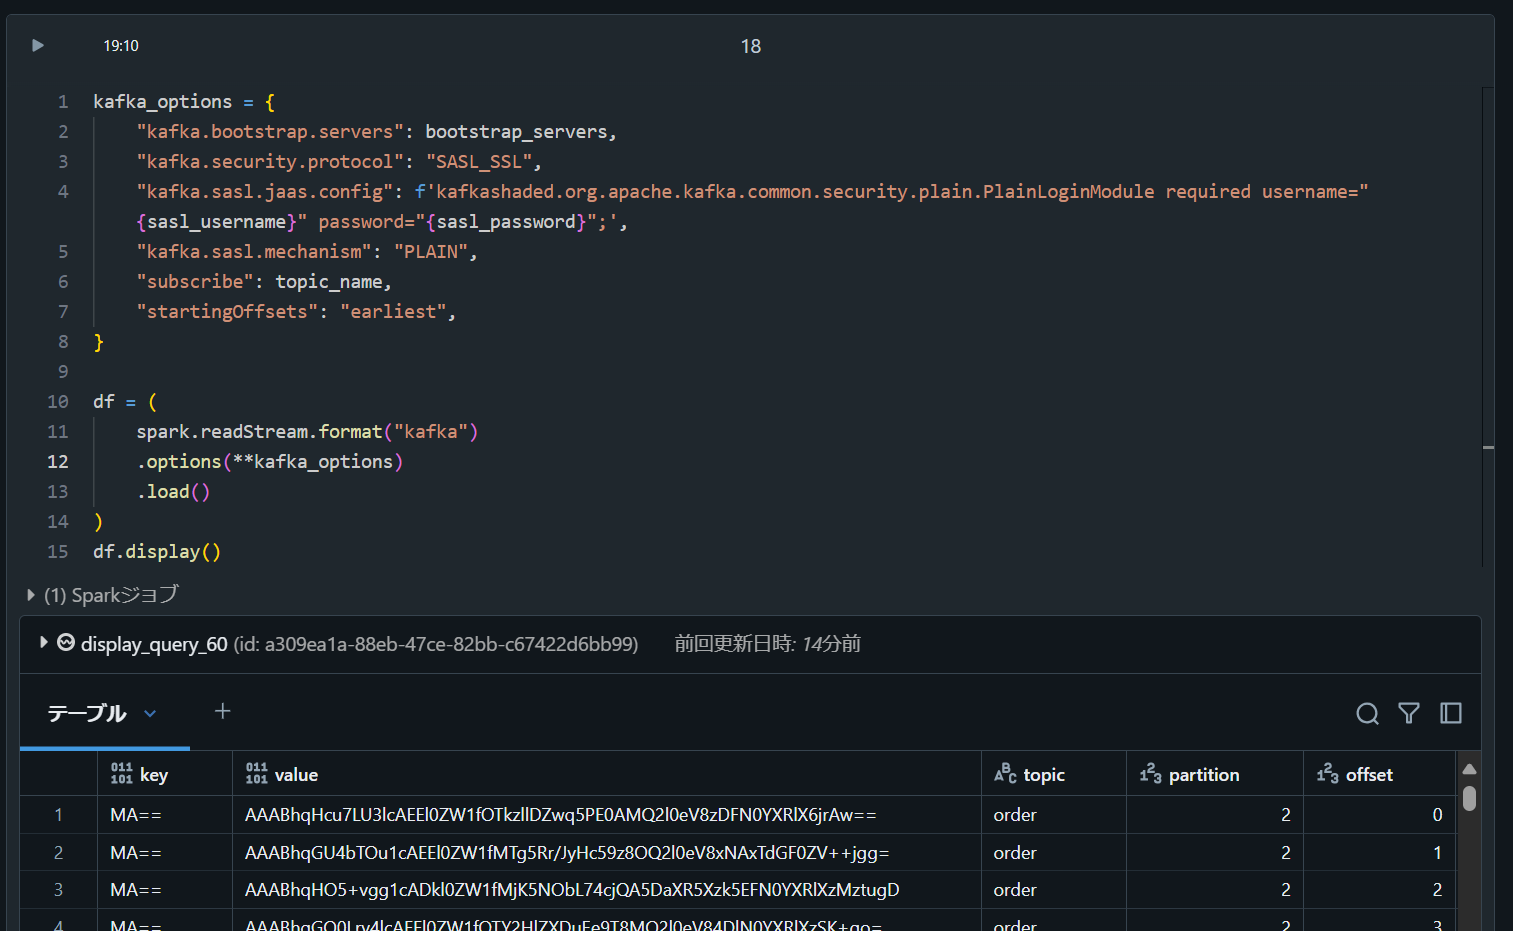The image size is (1513, 931).
Task: Click the offset column header
Action: coord(1380,774)
